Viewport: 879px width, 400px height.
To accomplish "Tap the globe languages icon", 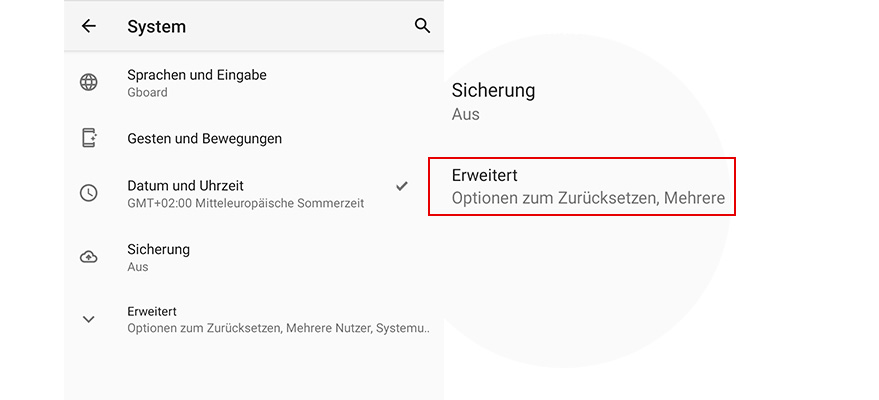I will pyautogui.click(x=89, y=83).
